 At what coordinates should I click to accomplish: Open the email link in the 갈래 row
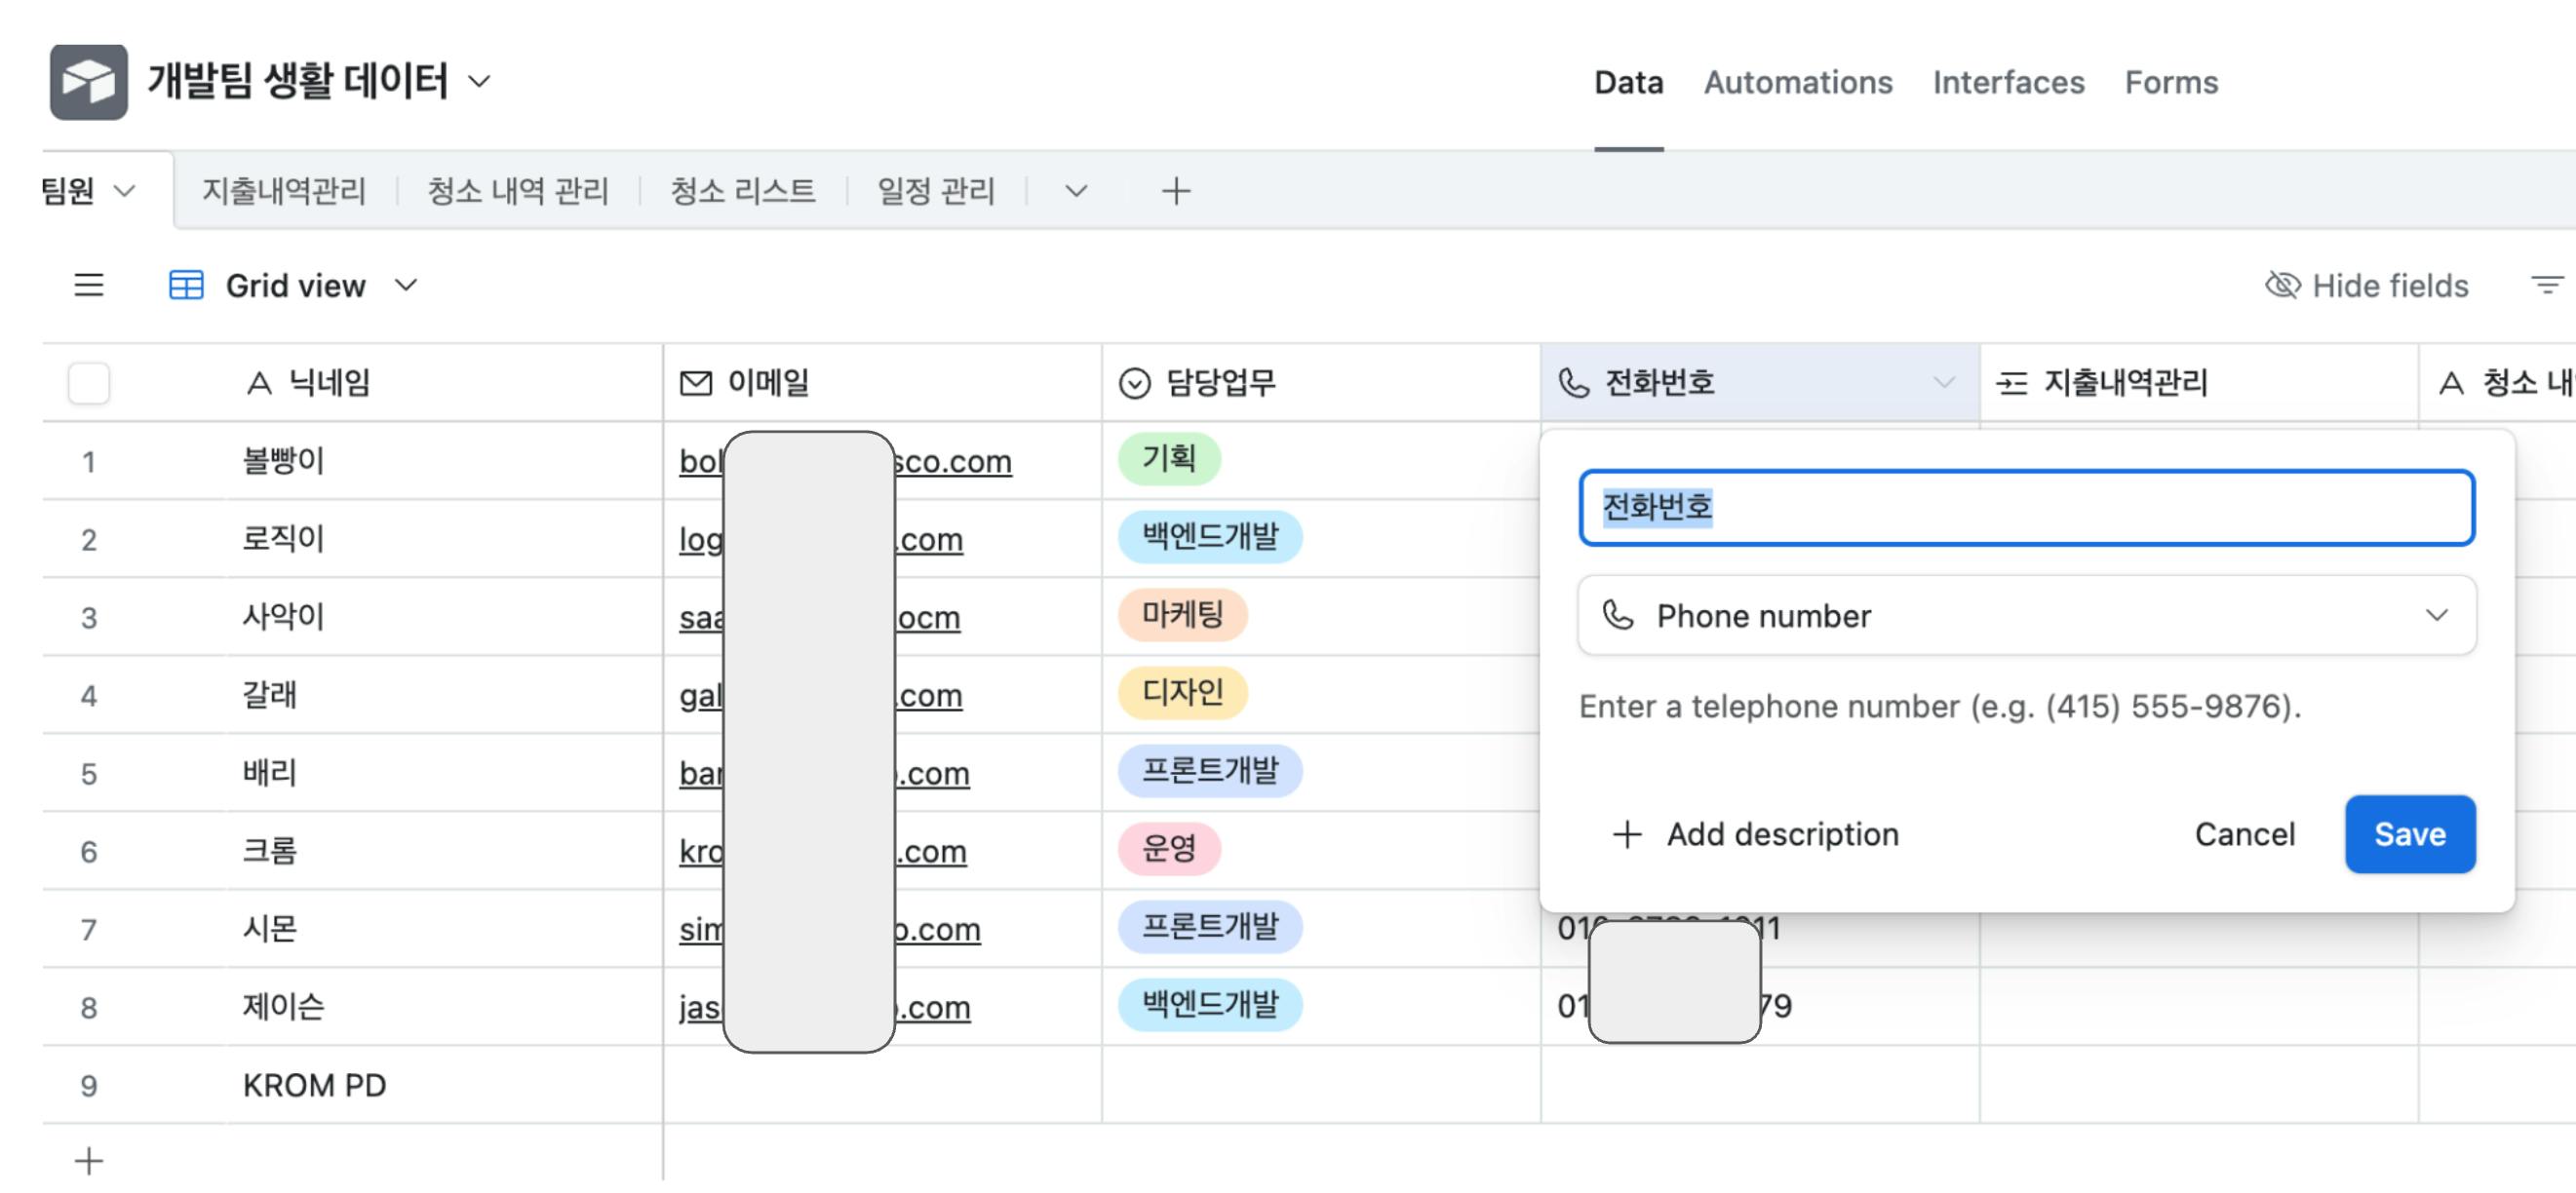tap(820, 696)
